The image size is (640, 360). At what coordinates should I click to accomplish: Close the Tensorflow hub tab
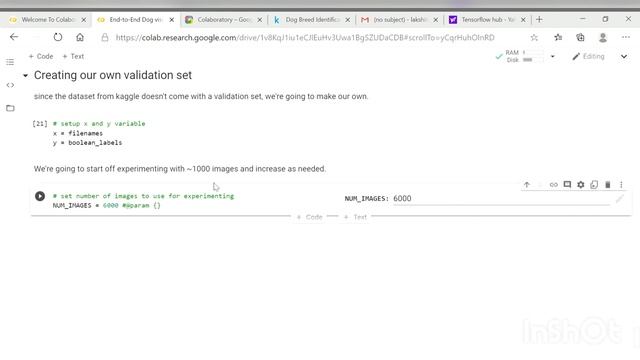[x=523, y=20]
